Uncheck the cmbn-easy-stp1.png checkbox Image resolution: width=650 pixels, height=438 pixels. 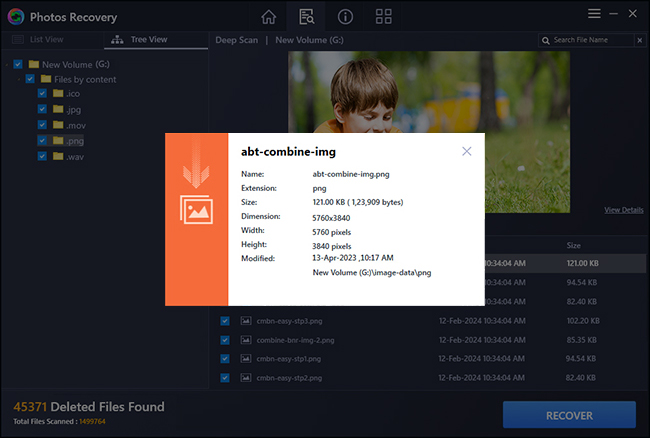click(225, 358)
